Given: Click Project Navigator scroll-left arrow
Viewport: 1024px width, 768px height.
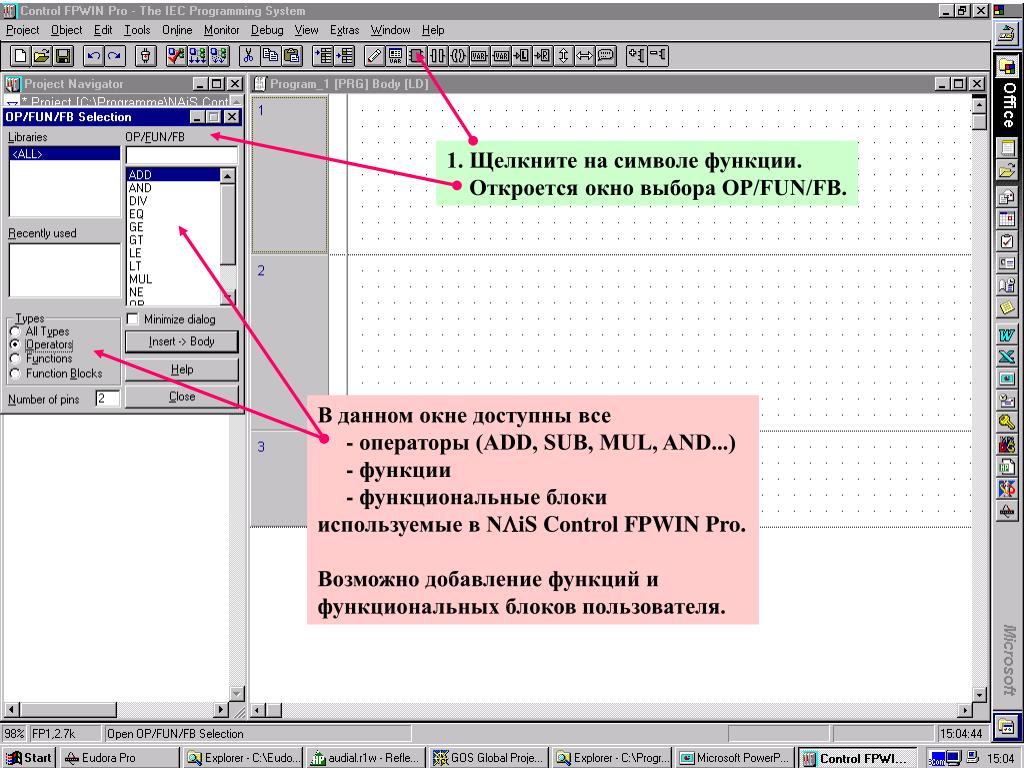Looking at the screenshot, I should (x=11, y=710).
